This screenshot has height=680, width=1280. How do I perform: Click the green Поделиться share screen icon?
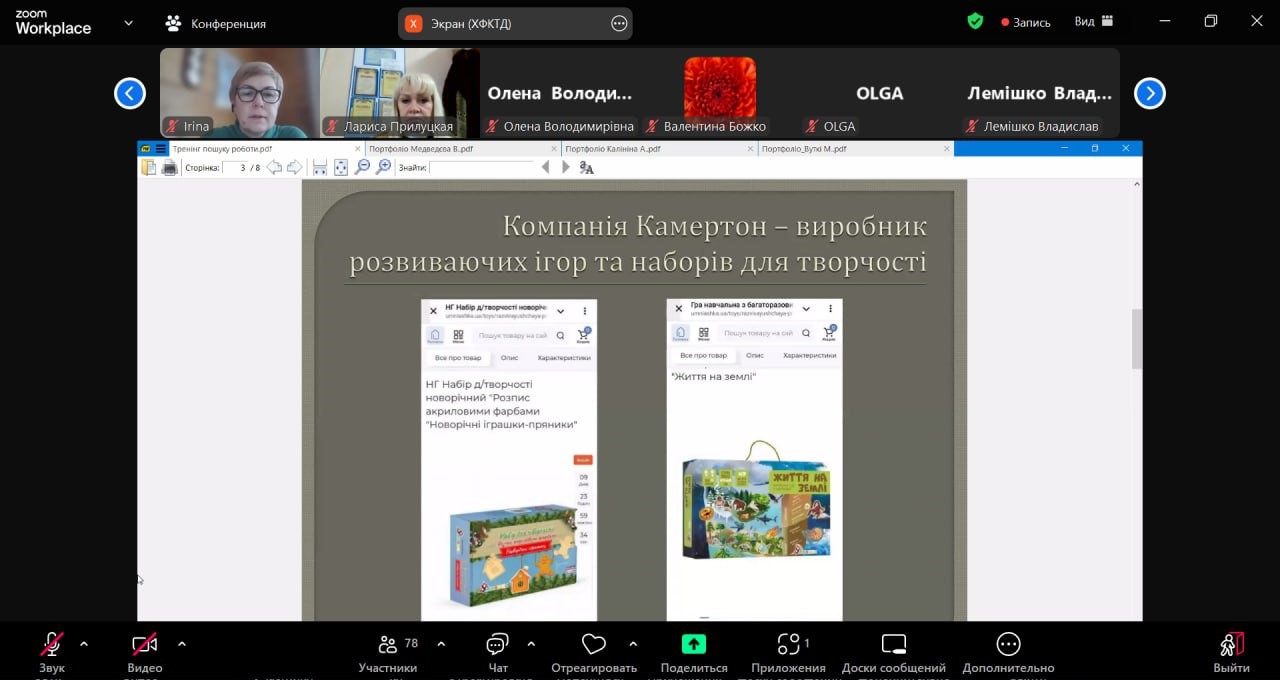pos(693,645)
